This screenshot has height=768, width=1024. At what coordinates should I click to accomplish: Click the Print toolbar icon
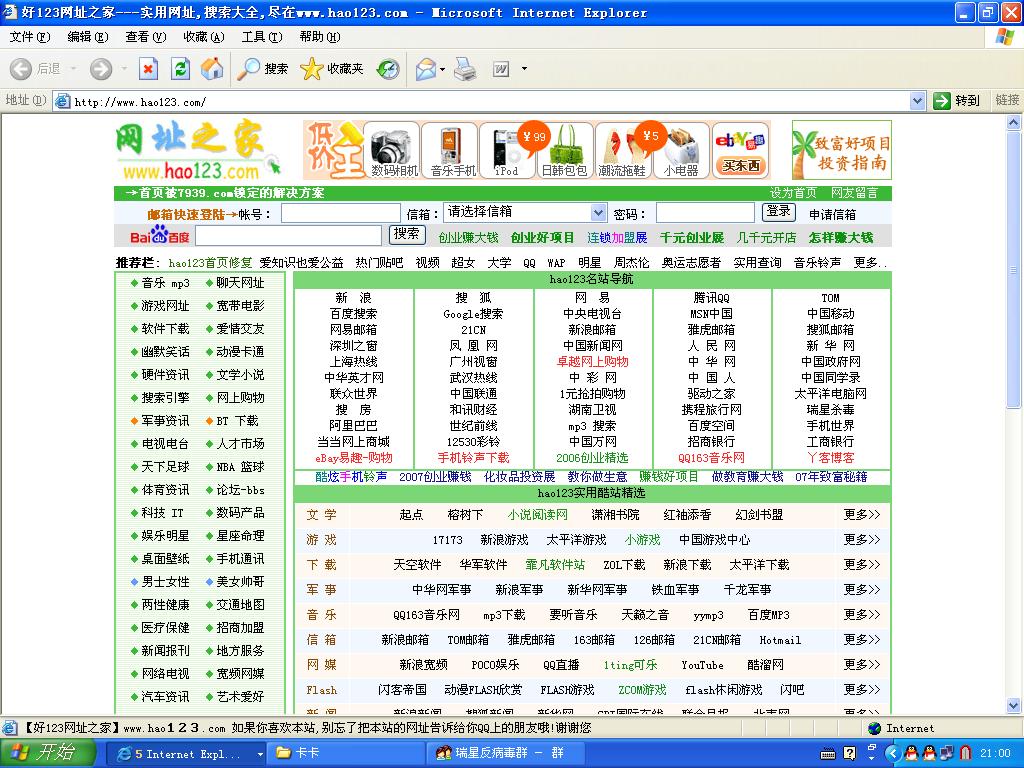click(465, 69)
